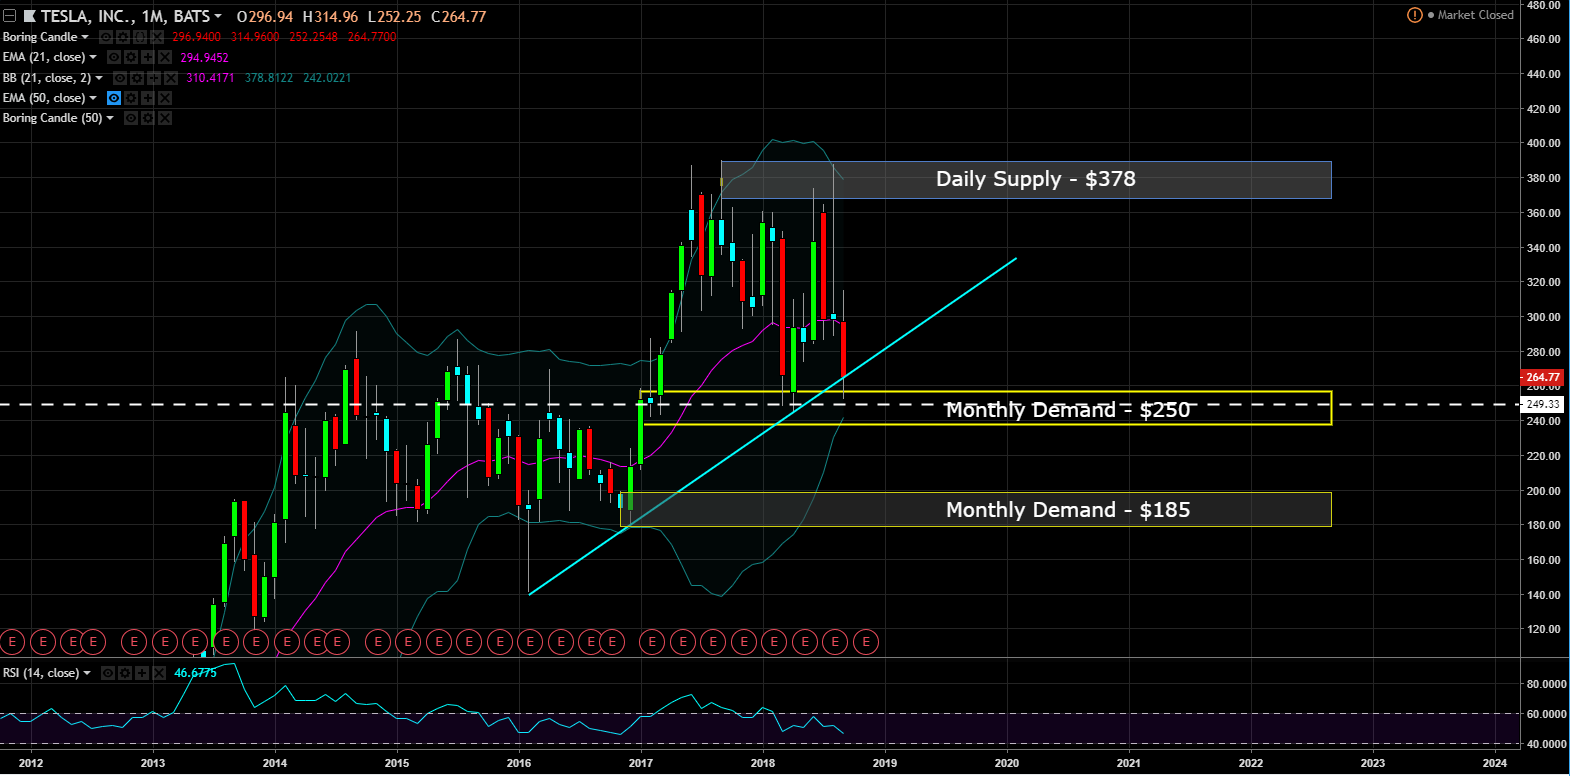Click the 400.00 price scale label

(x=1544, y=143)
